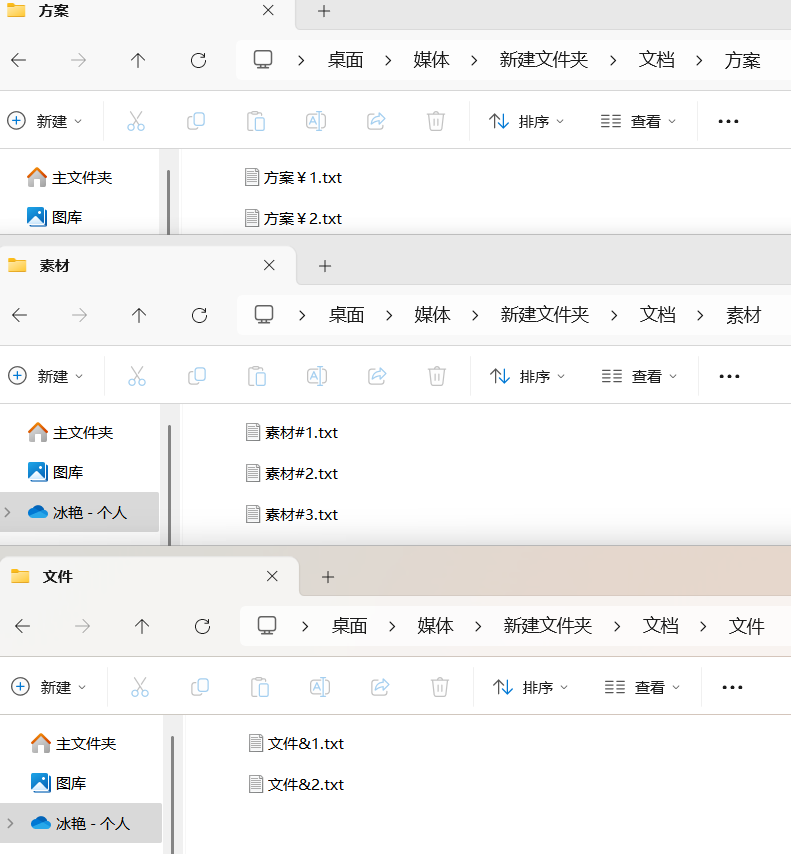Refresh the 方案 window
This screenshot has height=854, width=791.
(198, 60)
